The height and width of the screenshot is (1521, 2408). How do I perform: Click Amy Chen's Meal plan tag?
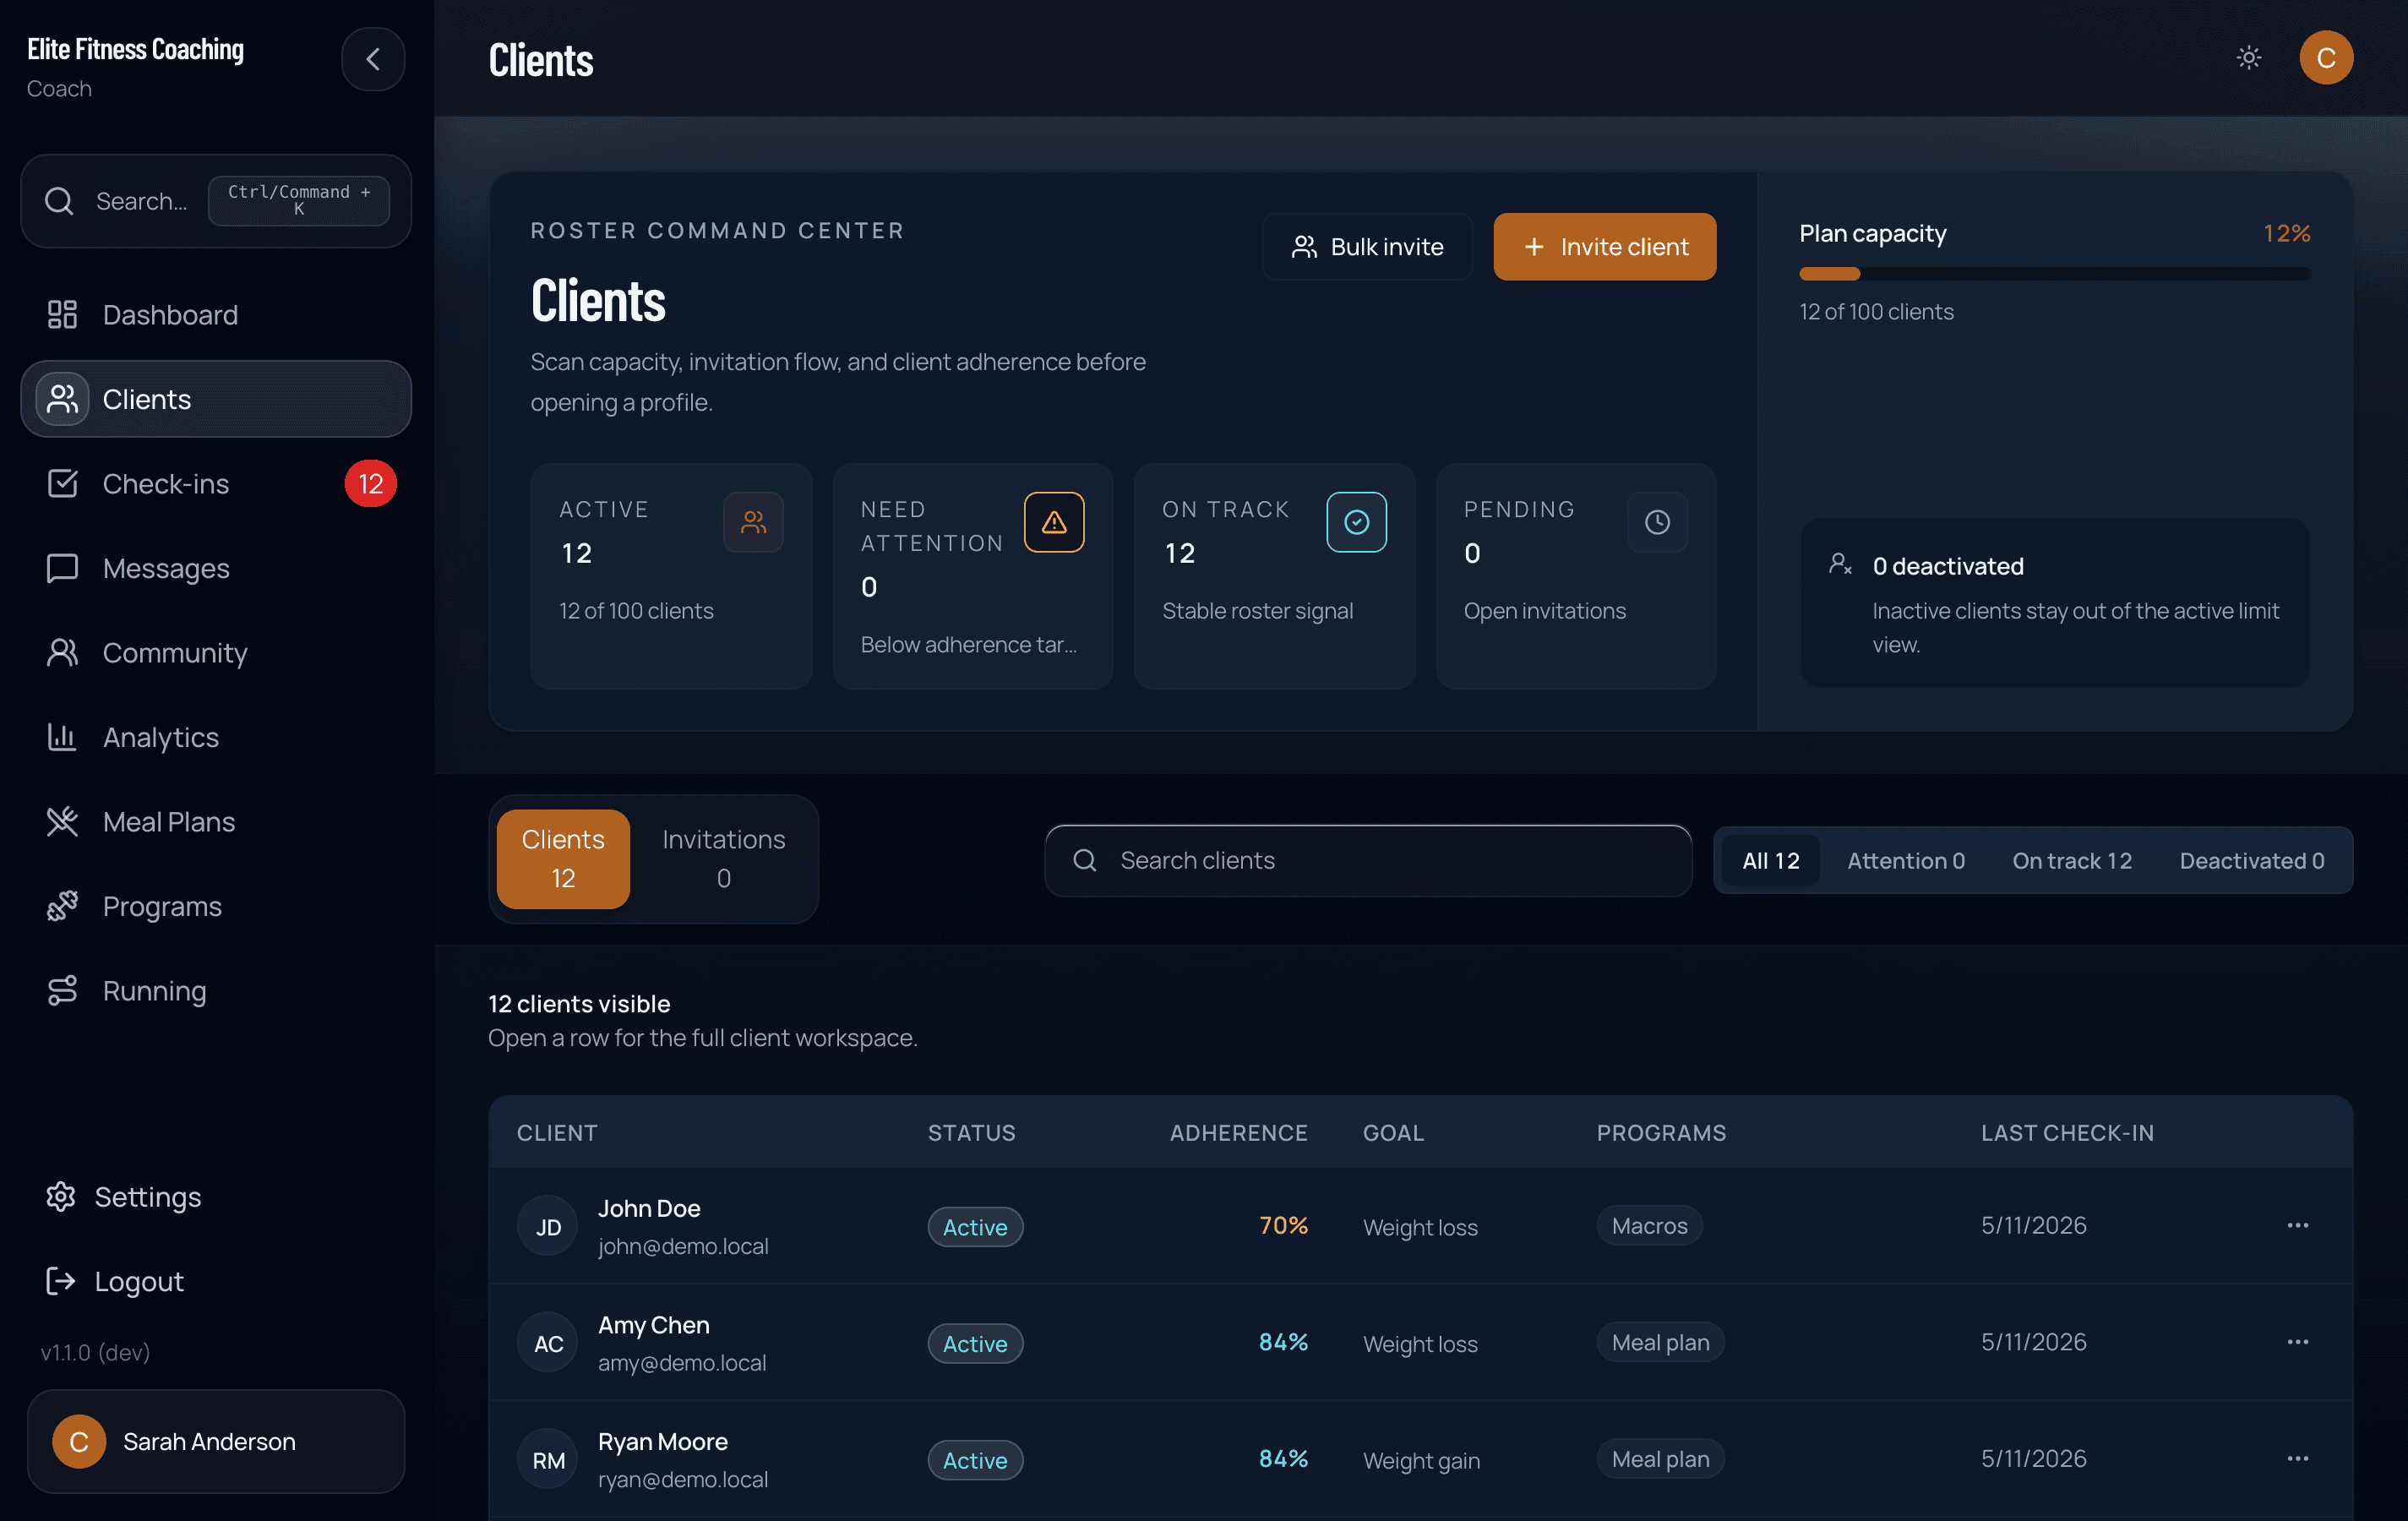pos(1660,1342)
